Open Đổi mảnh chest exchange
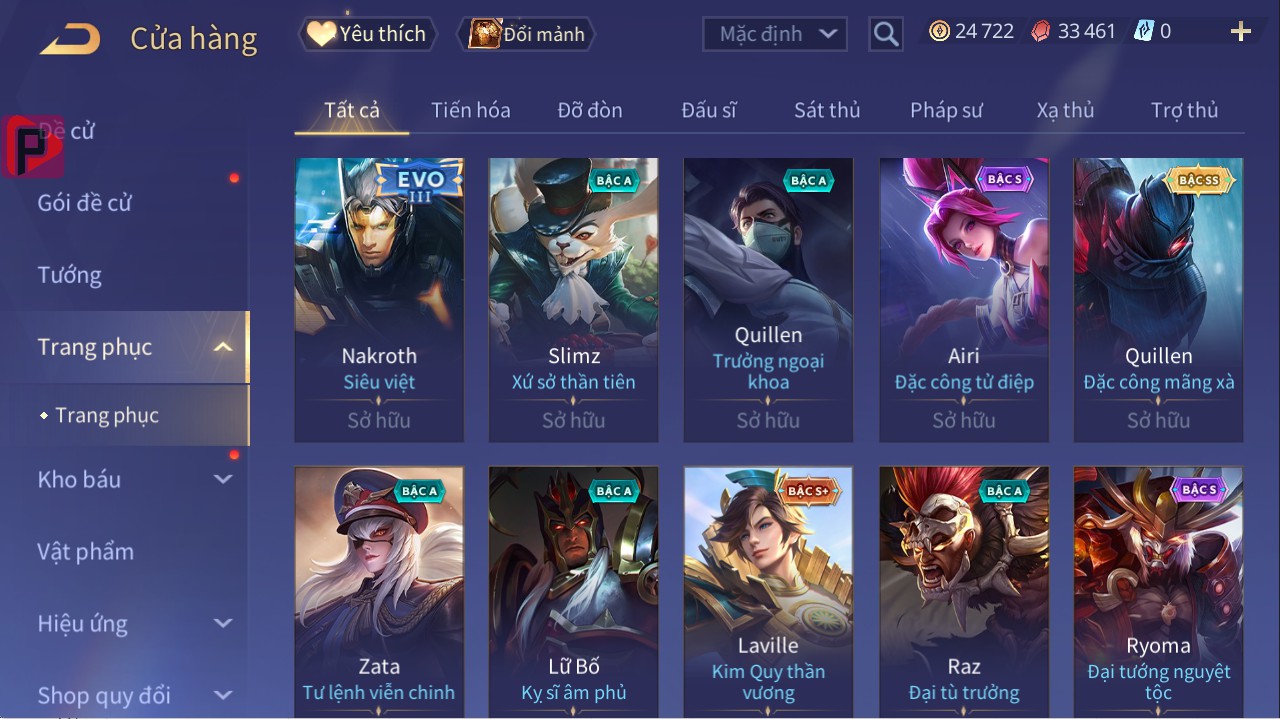The image size is (1280, 719). coord(527,34)
